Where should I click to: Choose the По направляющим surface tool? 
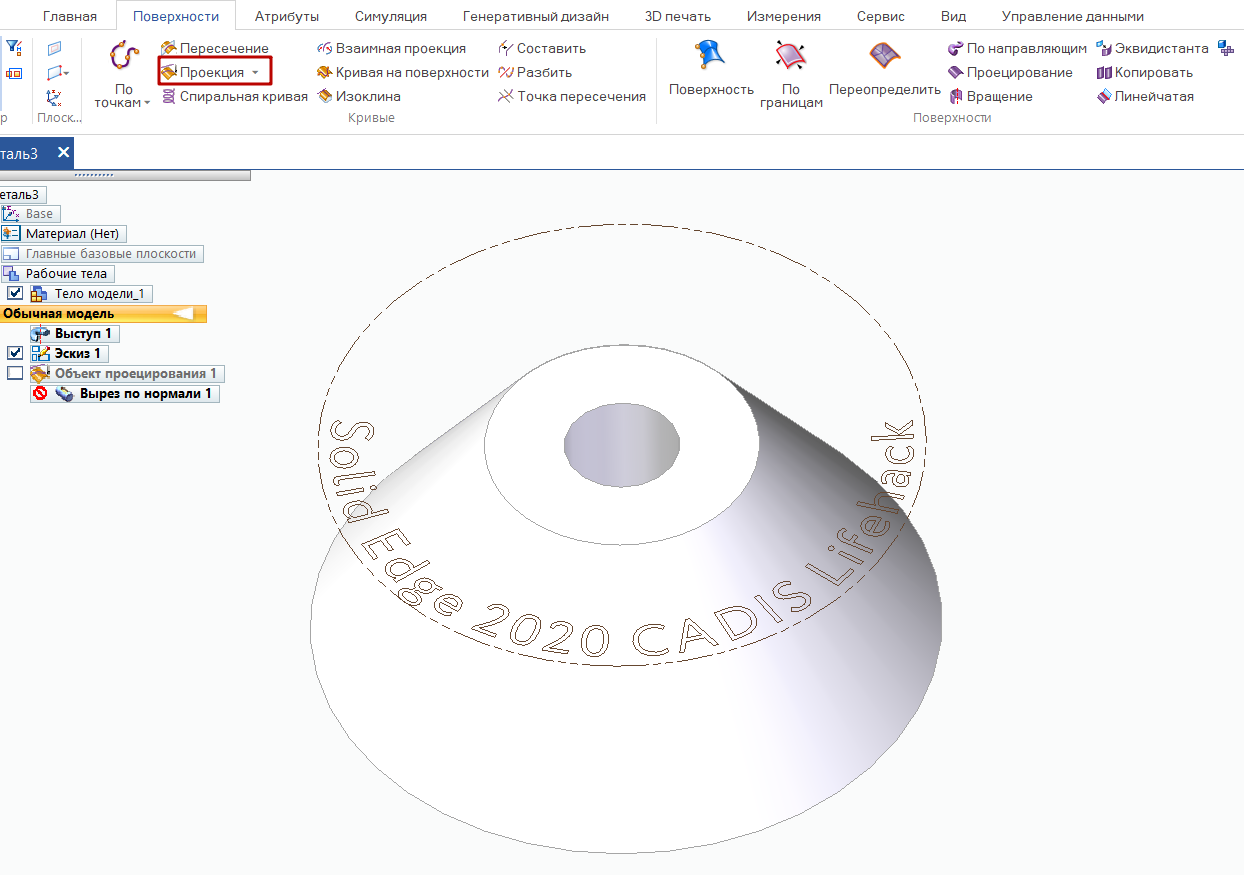click(1017, 48)
